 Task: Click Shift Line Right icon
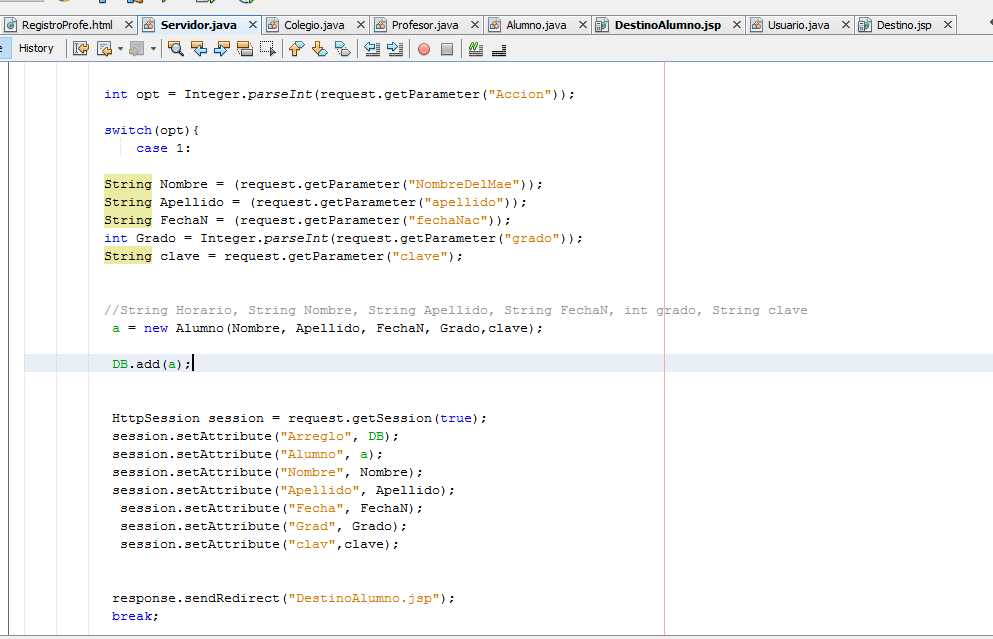(395, 49)
